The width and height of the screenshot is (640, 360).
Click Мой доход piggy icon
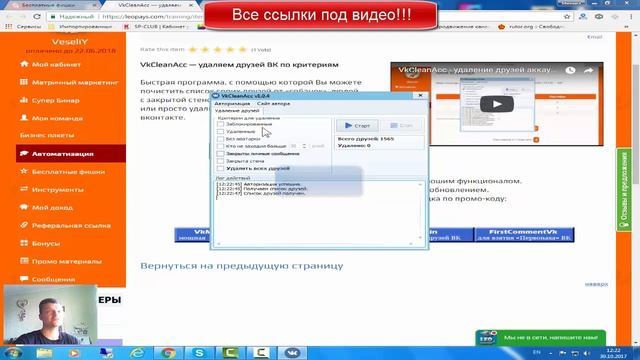click(x=24, y=207)
